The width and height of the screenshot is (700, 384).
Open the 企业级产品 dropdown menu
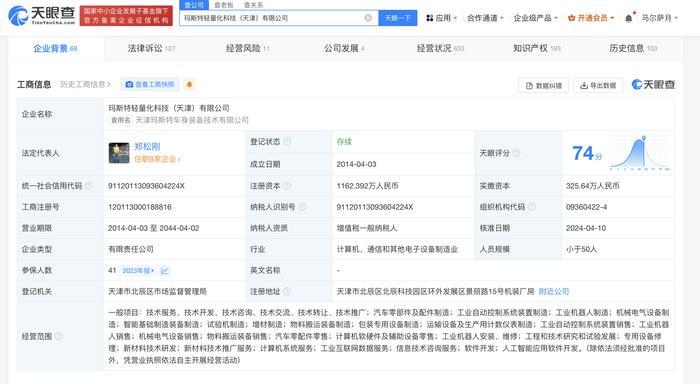[535, 18]
